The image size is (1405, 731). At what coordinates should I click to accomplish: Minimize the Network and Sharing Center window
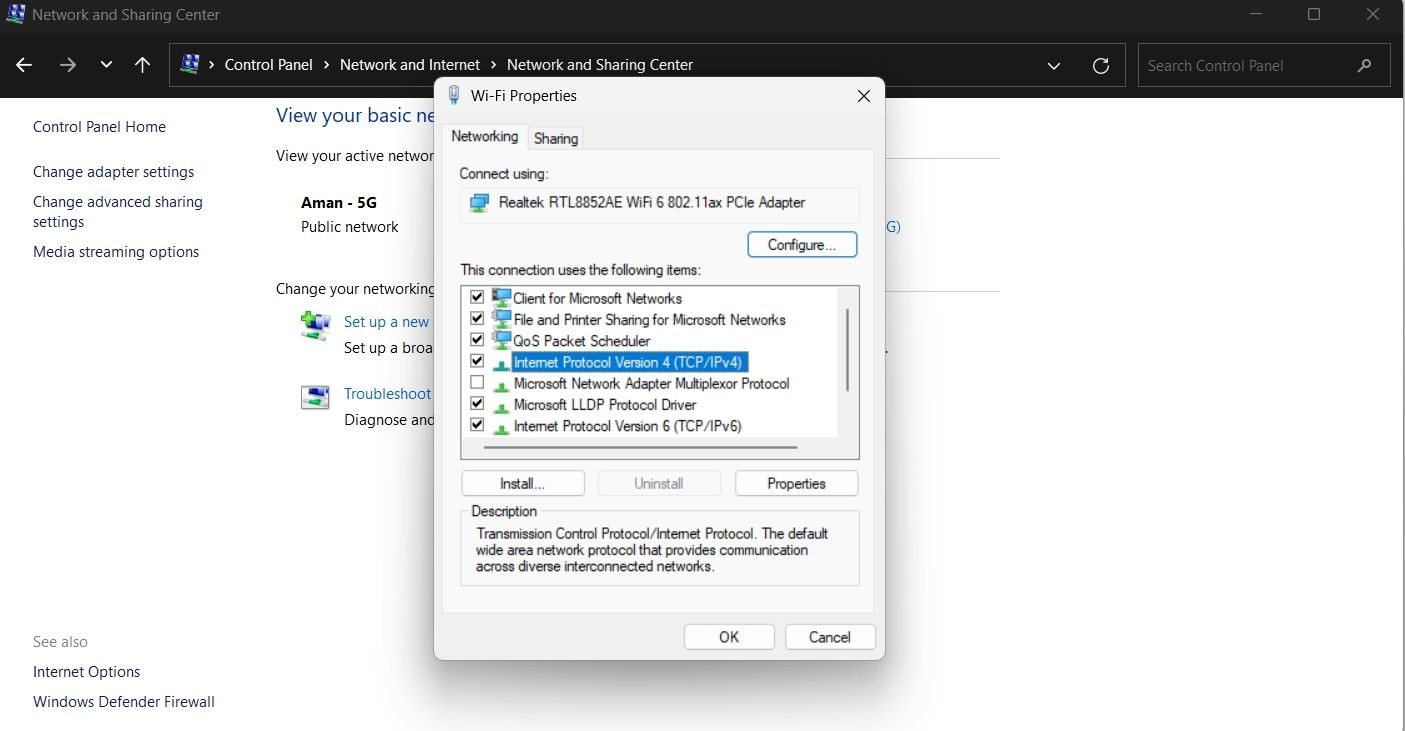click(x=1255, y=14)
